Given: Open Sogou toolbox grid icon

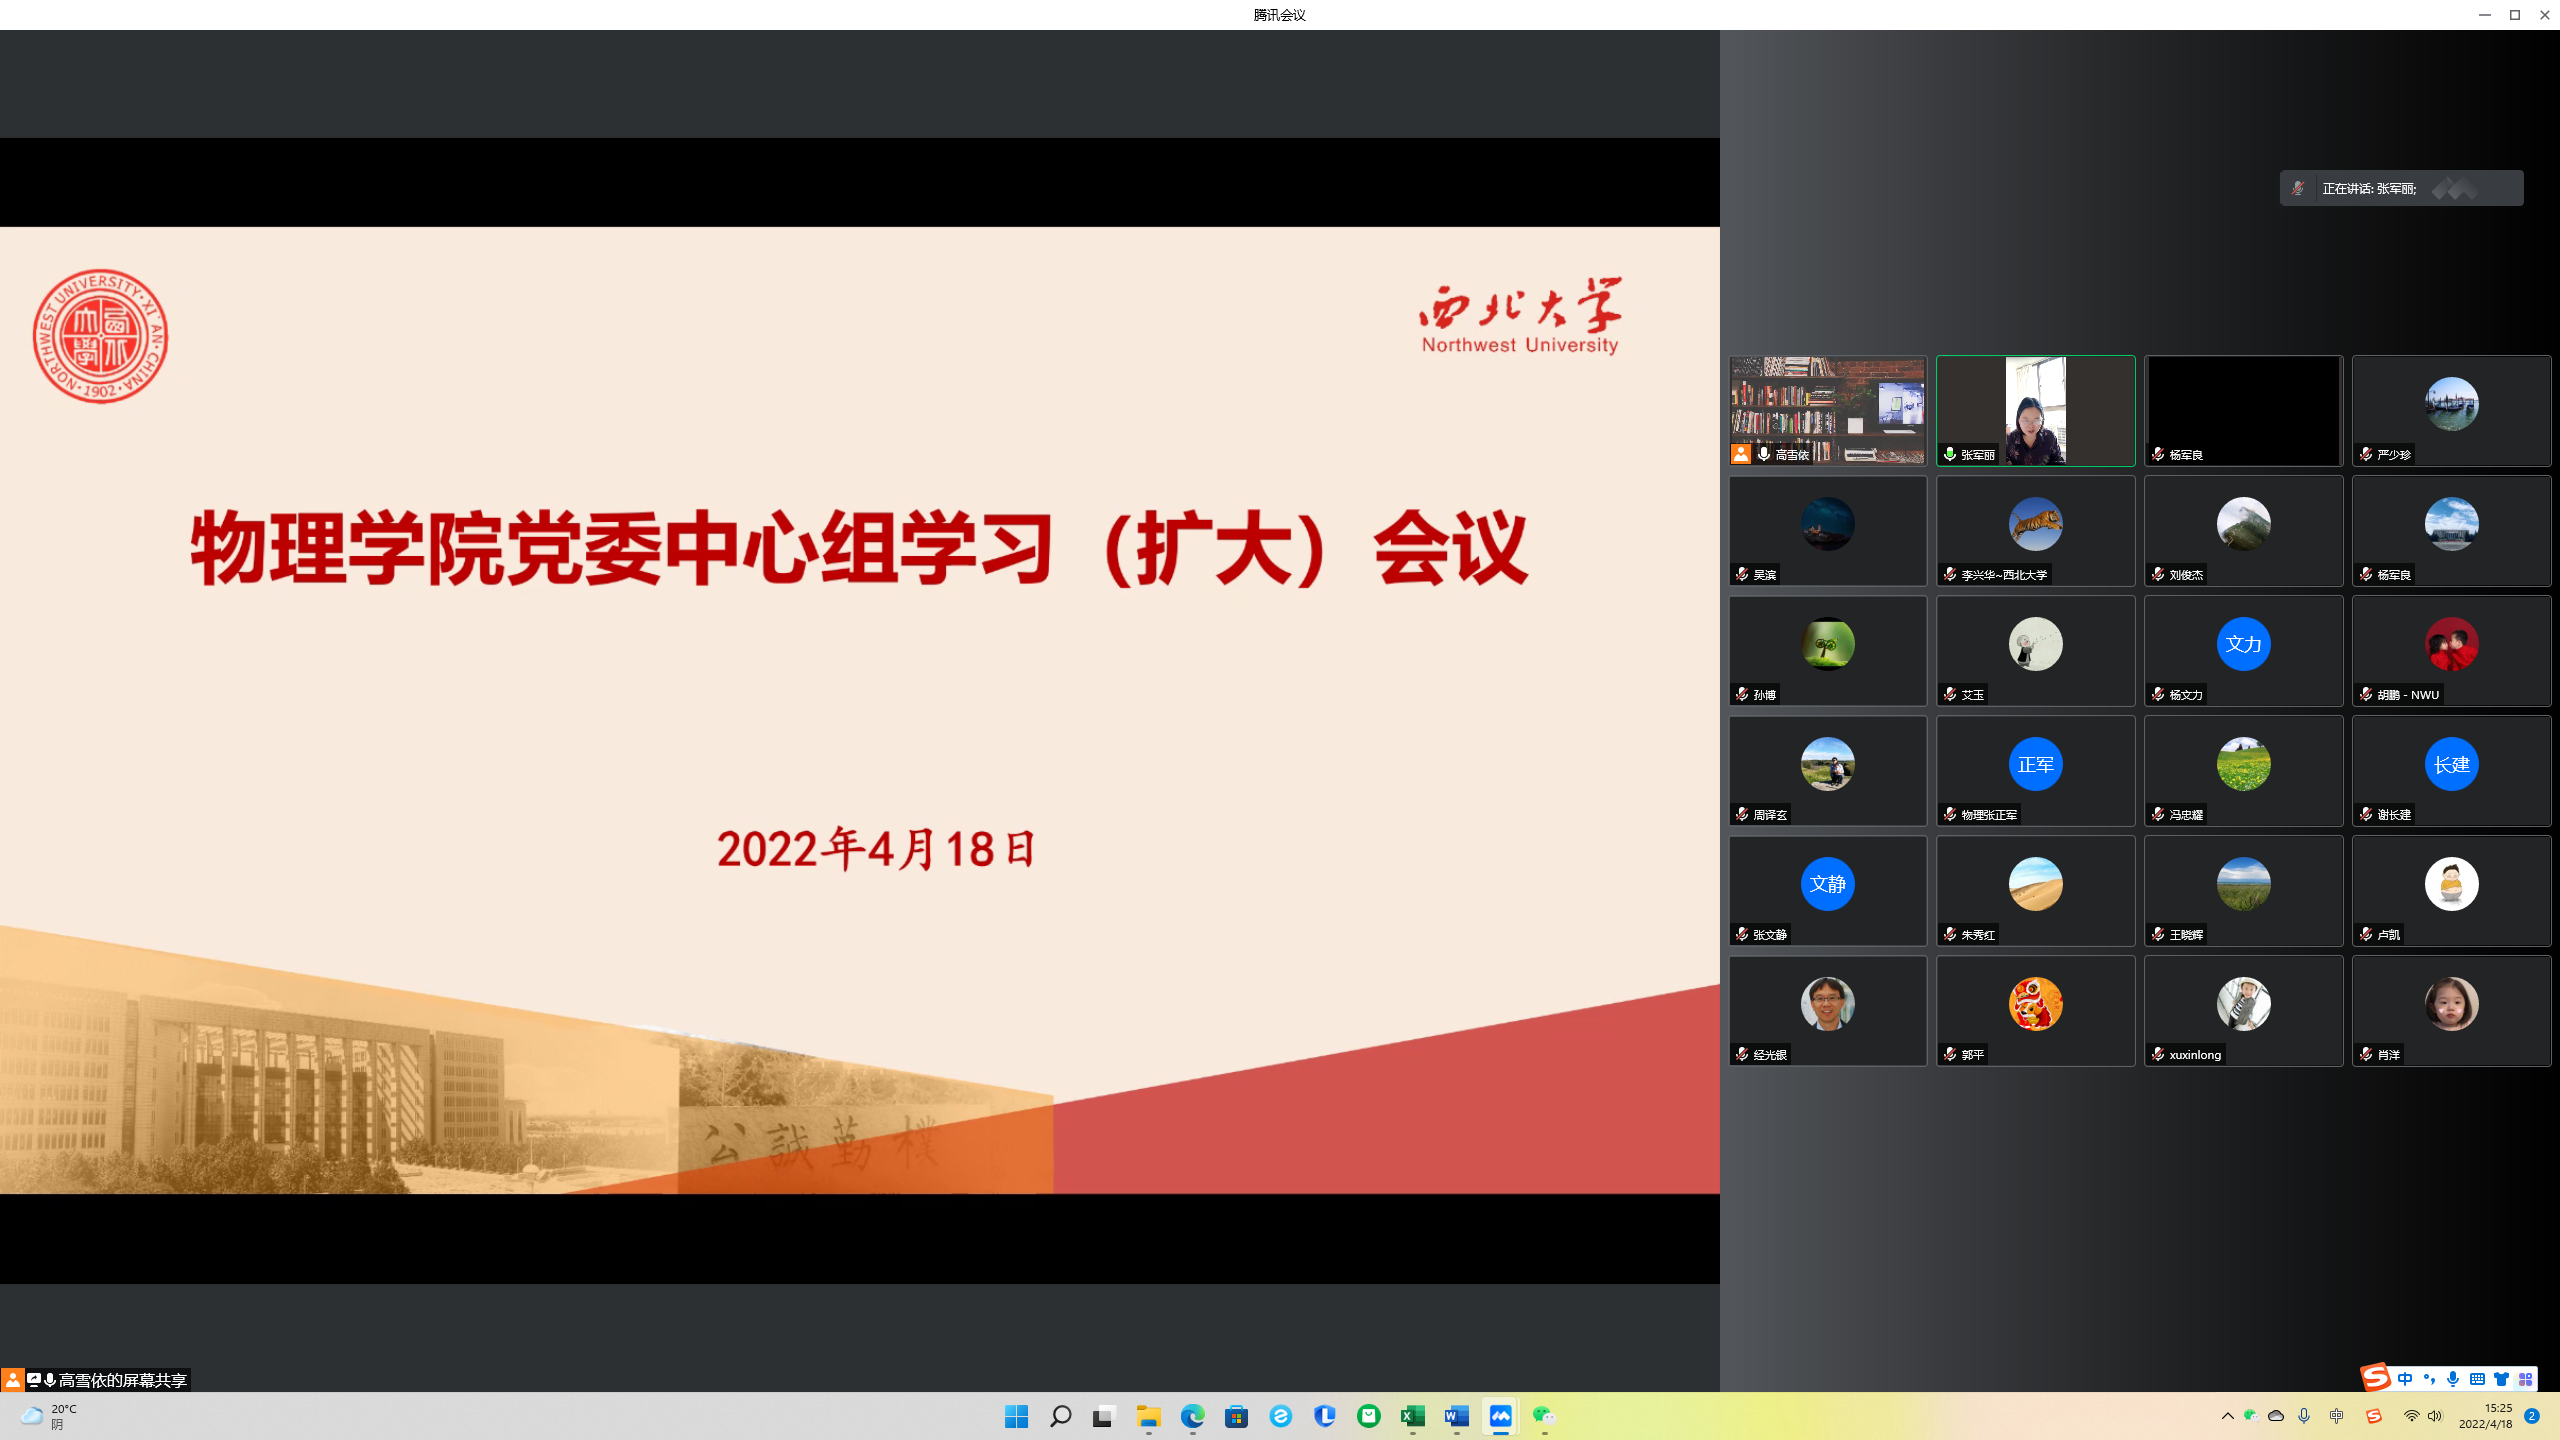Looking at the screenshot, I should coord(2525,1379).
